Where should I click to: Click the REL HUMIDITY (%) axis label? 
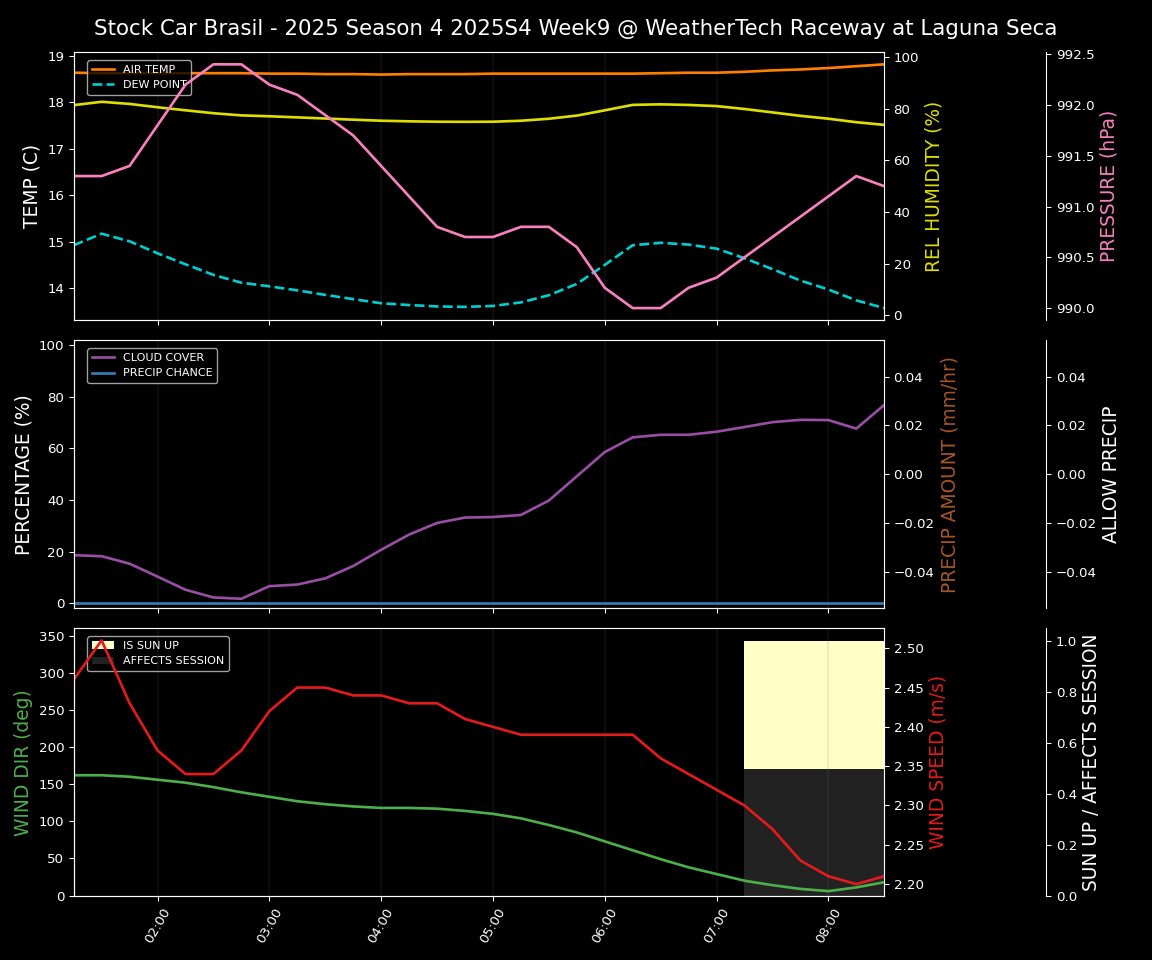click(933, 186)
